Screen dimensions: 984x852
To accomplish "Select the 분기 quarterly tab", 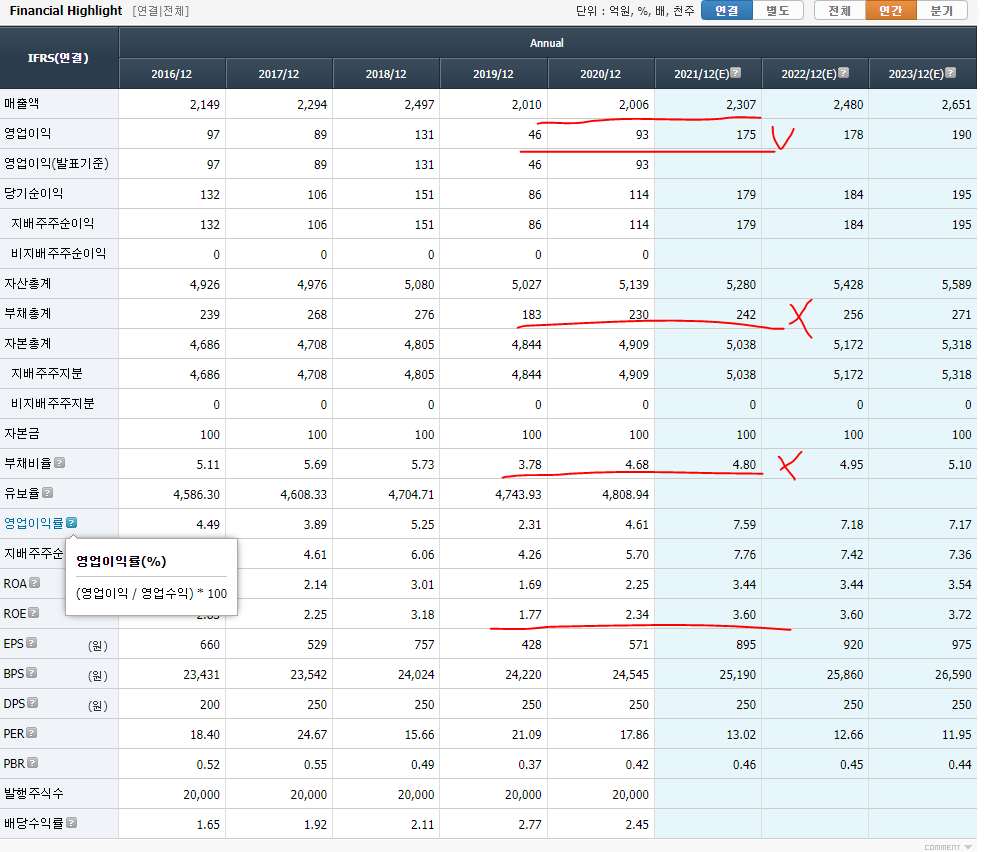I will click(941, 11).
